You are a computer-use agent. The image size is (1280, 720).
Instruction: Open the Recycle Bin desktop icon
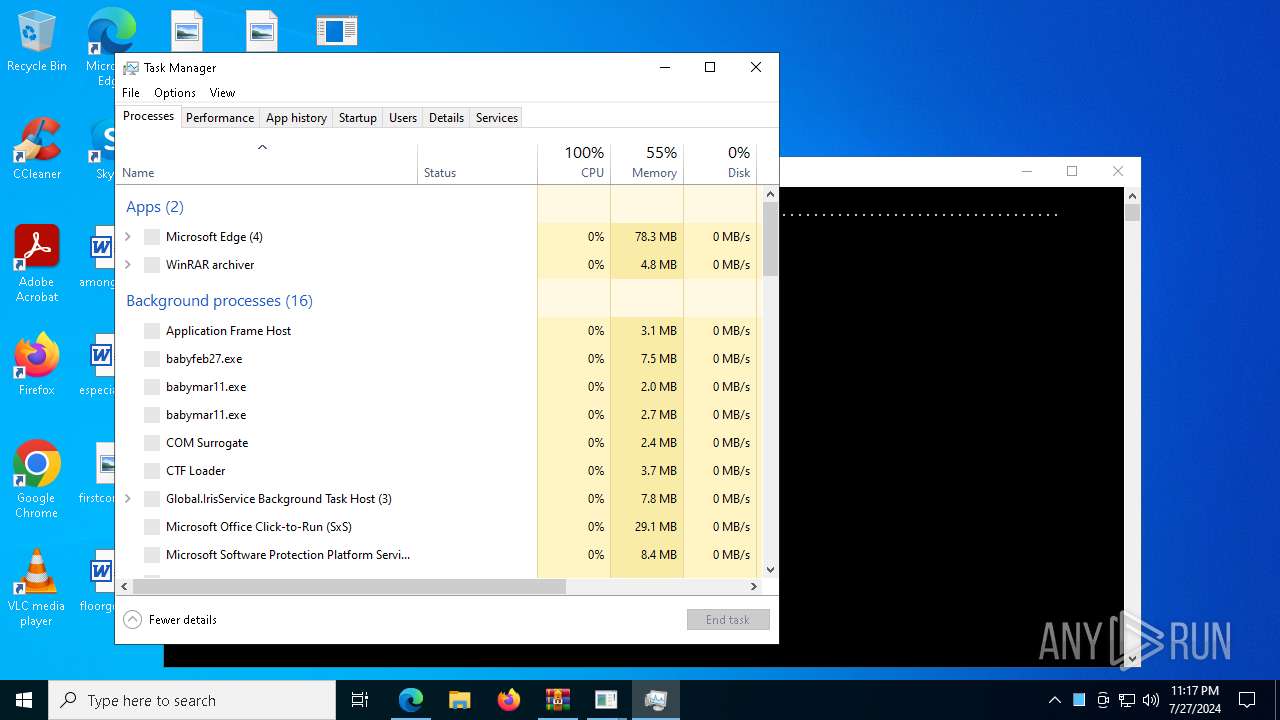[36, 42]
